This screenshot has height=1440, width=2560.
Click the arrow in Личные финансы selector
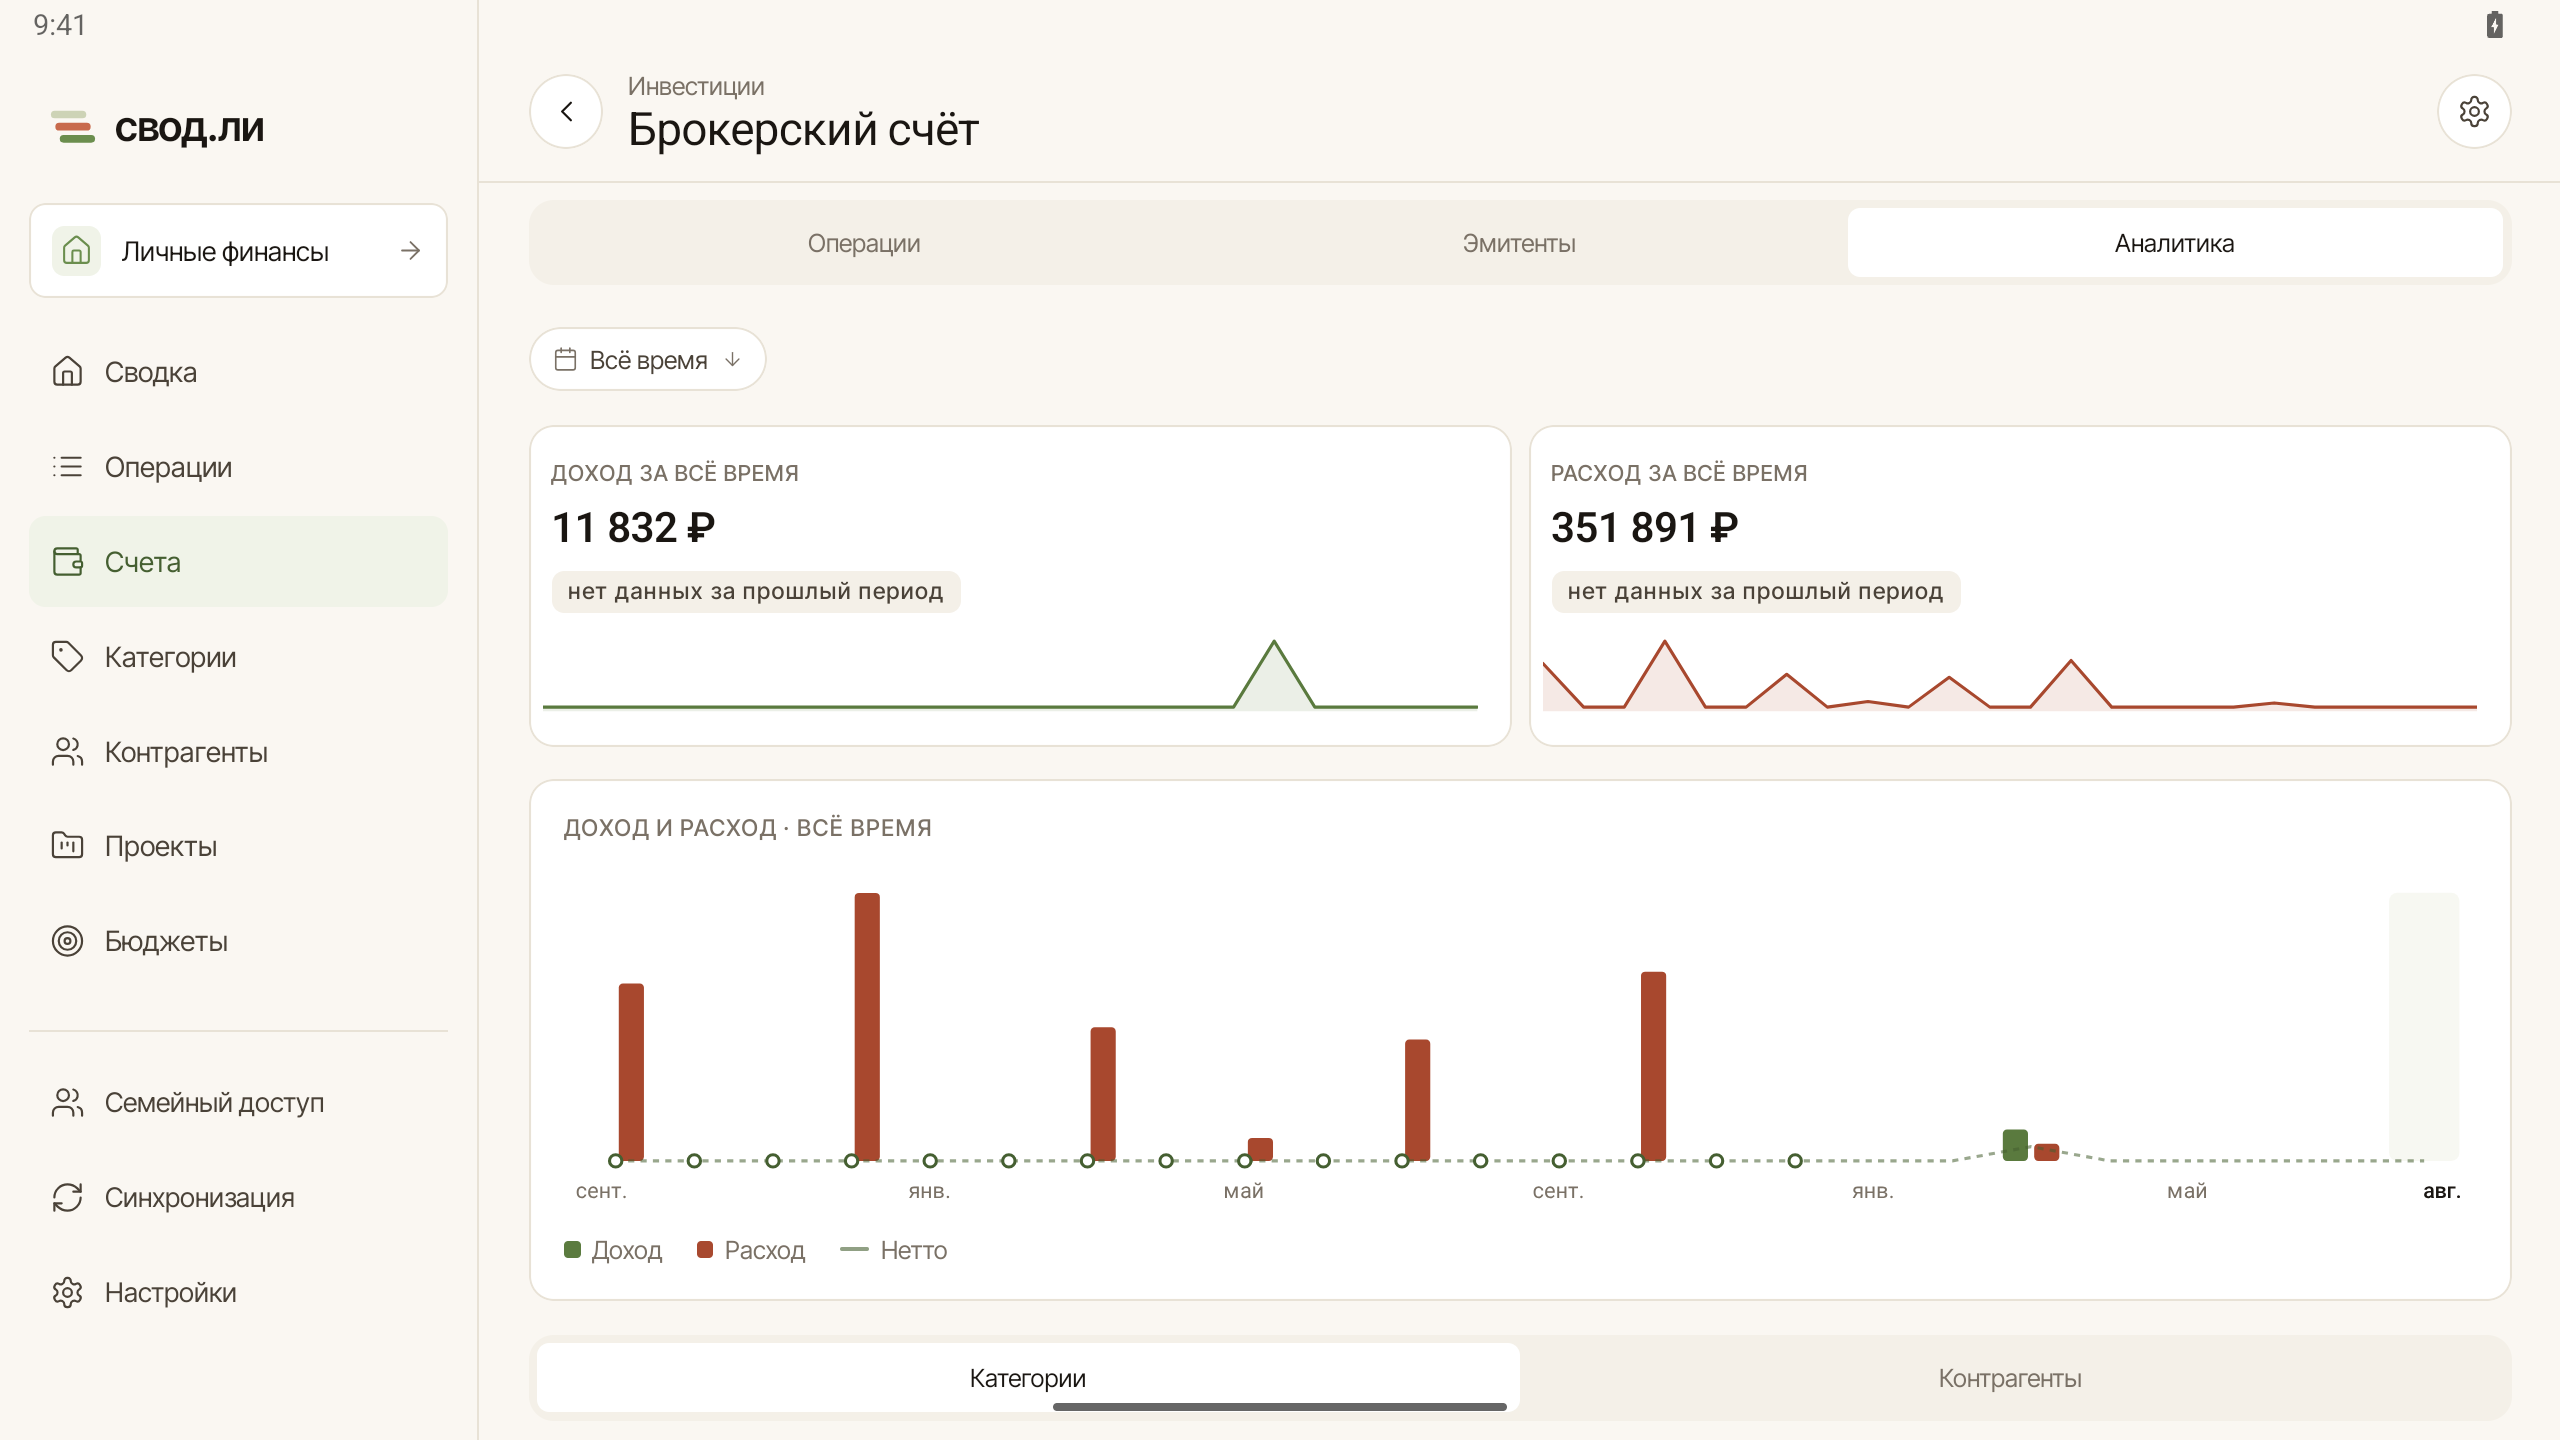coord(410,251)
